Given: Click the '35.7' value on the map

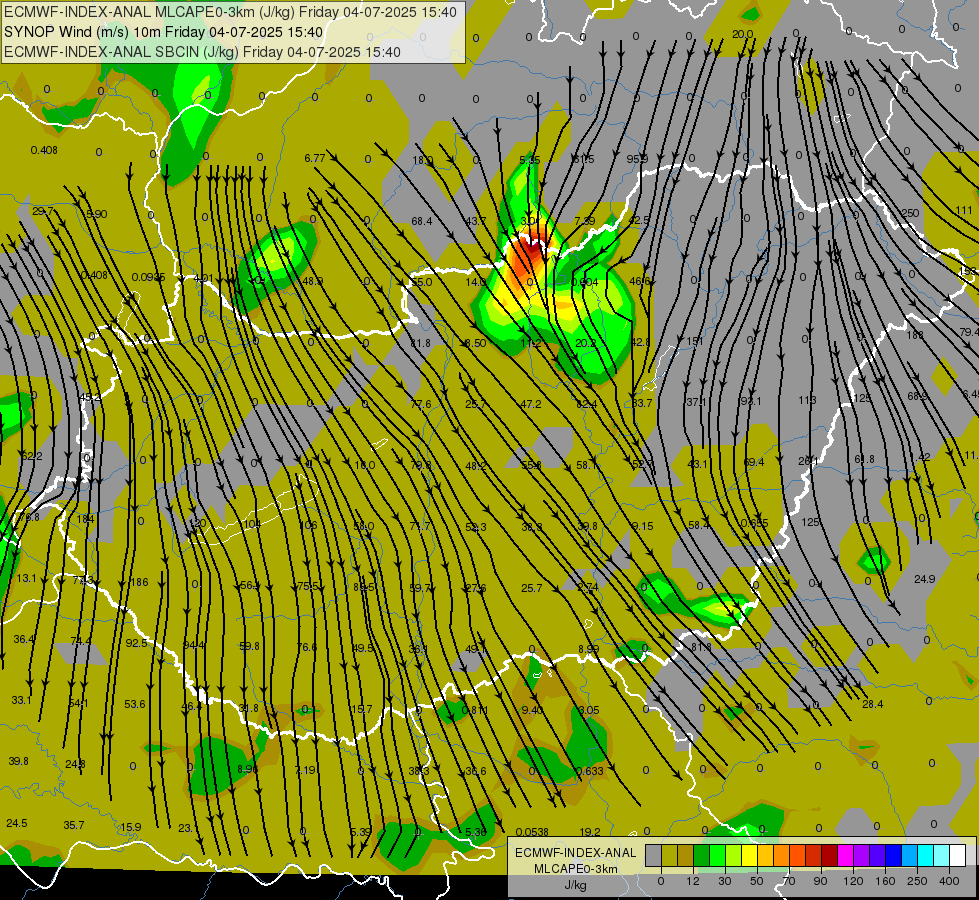Looking at the screenshot, I should coord(74,825).
